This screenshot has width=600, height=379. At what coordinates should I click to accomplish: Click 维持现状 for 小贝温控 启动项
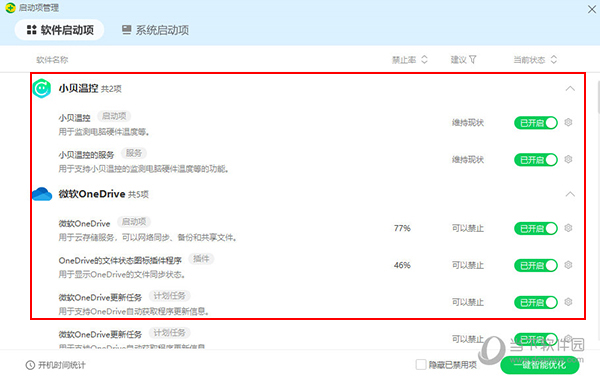[468, 123]
